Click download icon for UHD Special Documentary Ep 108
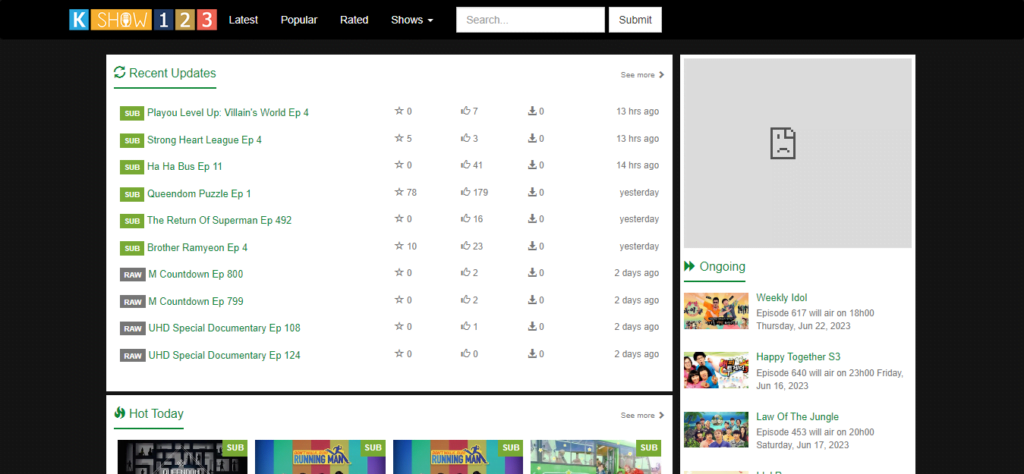Viewport: 1024px width, 474px height. click(532, 326)
